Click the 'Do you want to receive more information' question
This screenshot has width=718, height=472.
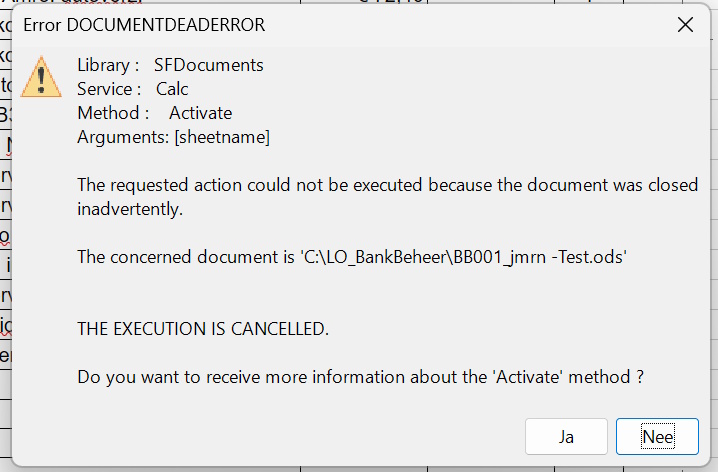tap(360, 376)
